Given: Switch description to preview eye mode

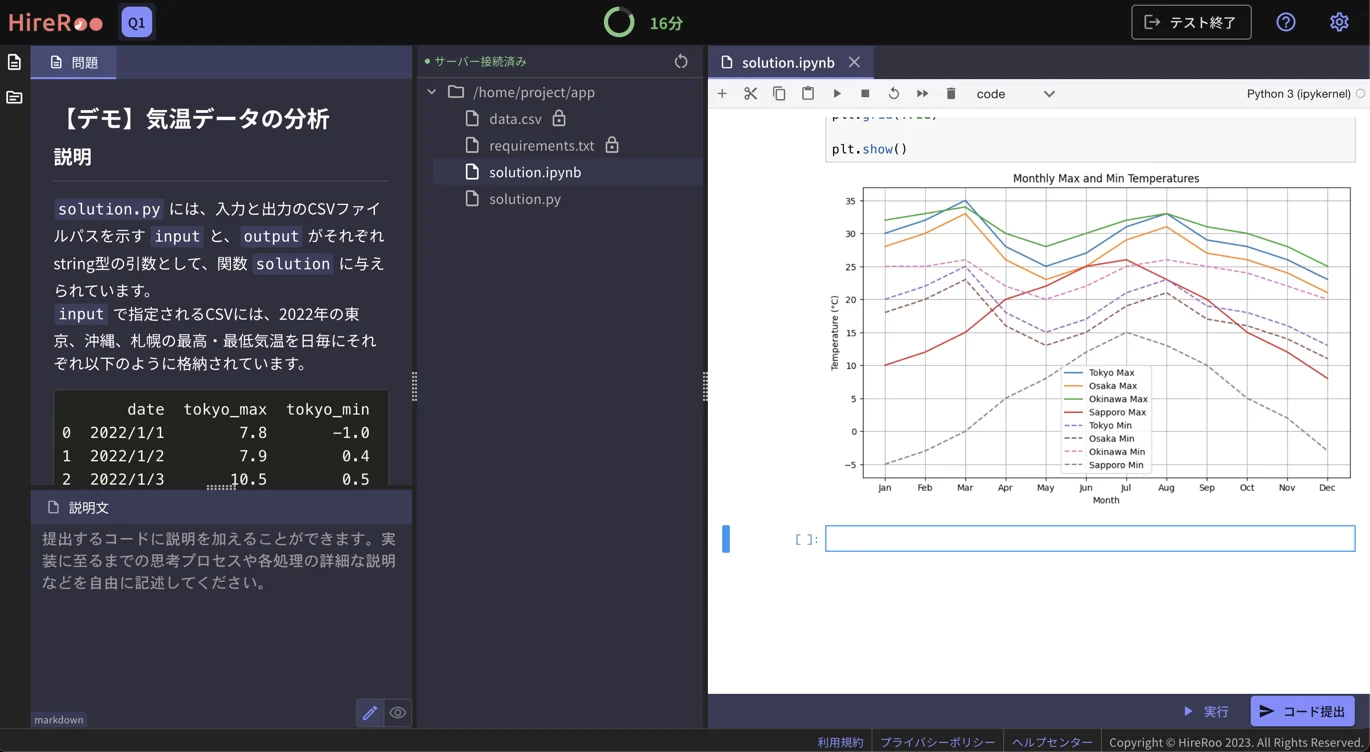Looking at the screenshot, I should (398, 713).
